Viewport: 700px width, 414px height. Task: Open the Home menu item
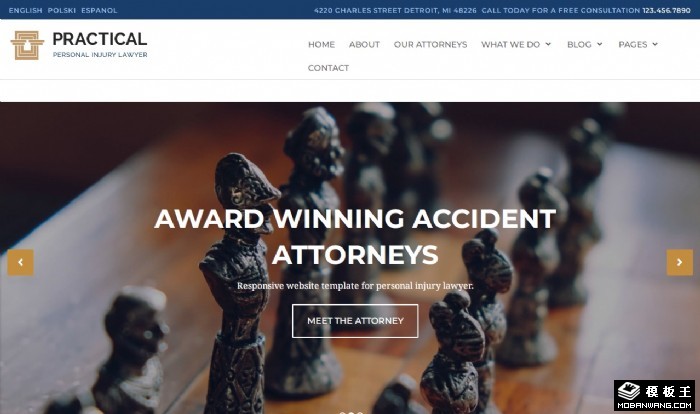[x=321, y=44]
